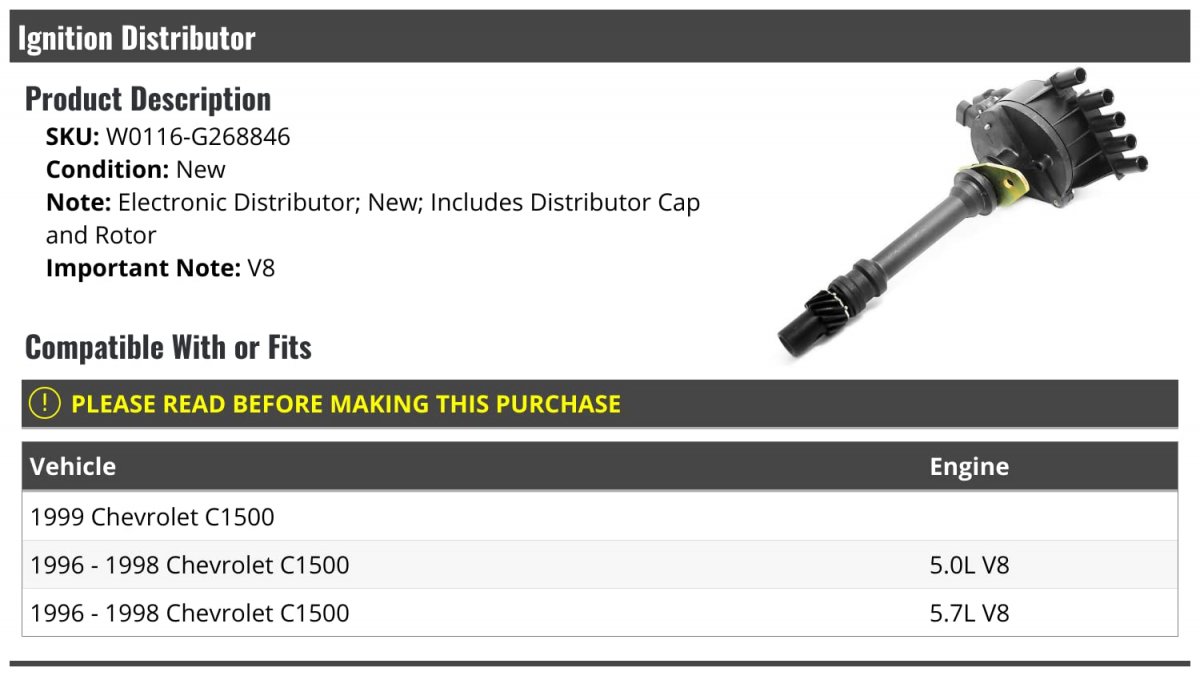1200x676 pixels.
Task: Select the 1996 - 1998 Chevrolet C1500 5.7L row
Action: (x=600, y=613)
